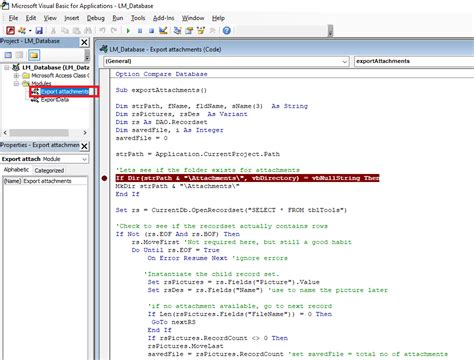This screenshot has width=474, height=360.
Task: Click the highlighted If Dir breakpoint line
Action: click(247, 178)
